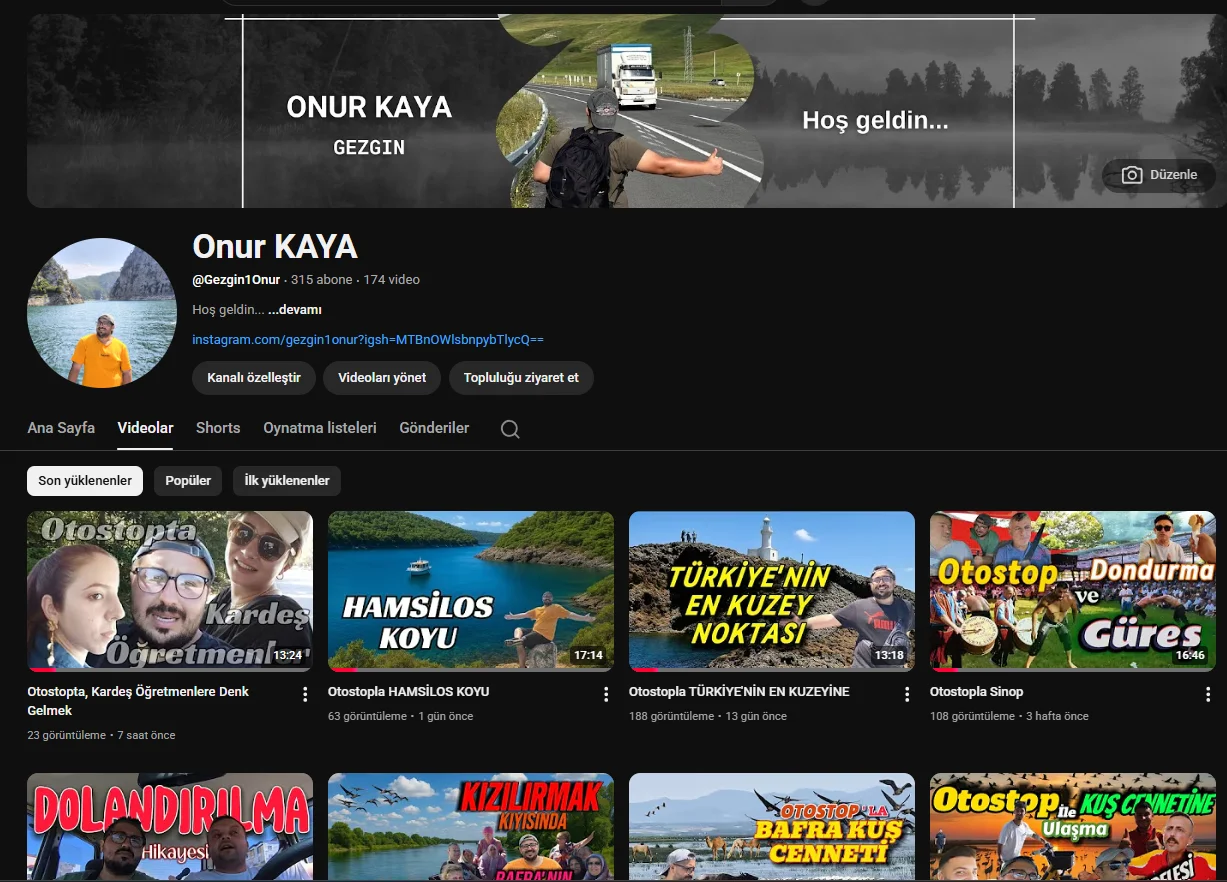
Task: Click the 'Onur KAYA' channel name heading
Action: tap(275, 246)
